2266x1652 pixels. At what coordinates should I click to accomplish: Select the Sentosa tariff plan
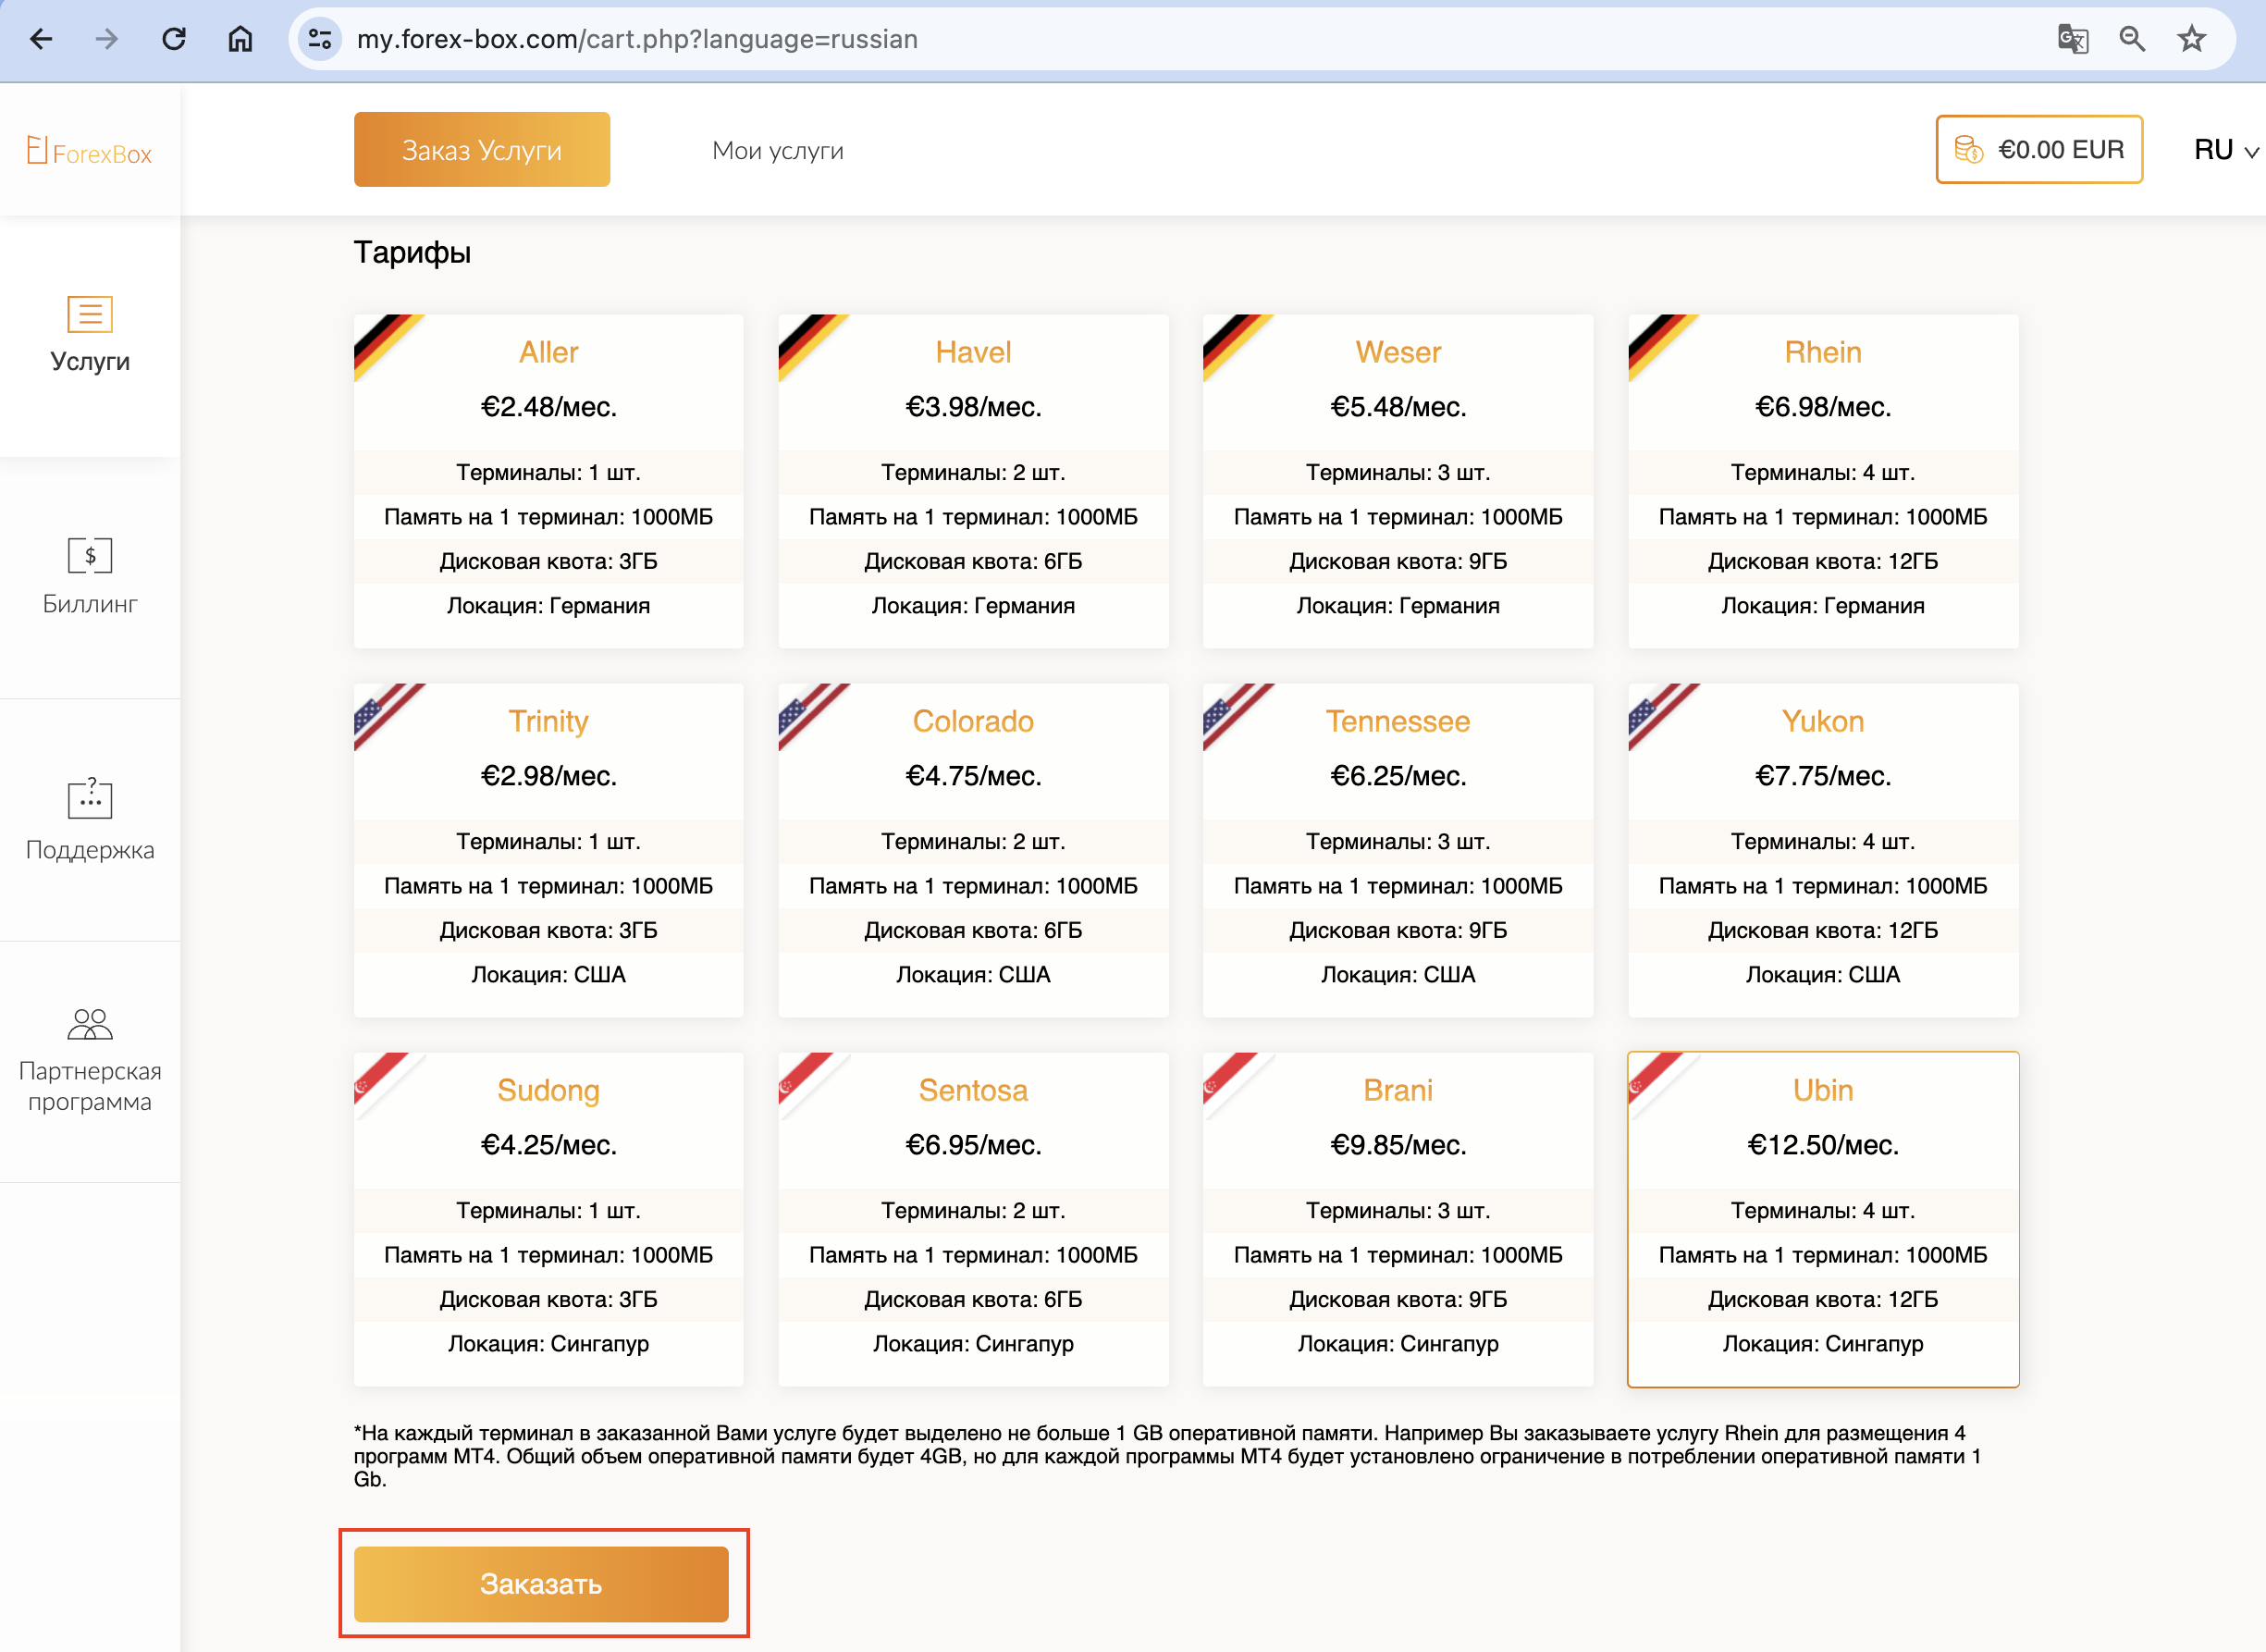pos(972,1218)
